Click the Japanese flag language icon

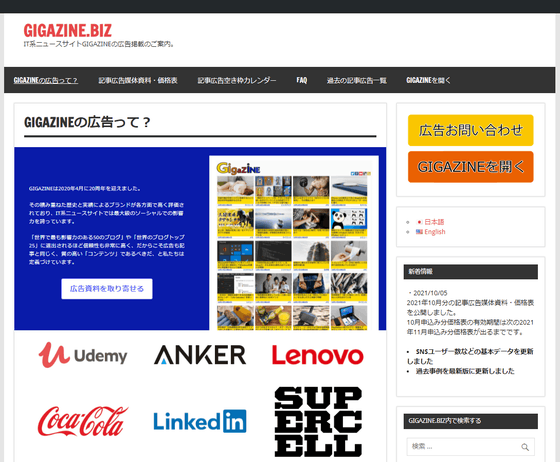[x=420, y=222]
